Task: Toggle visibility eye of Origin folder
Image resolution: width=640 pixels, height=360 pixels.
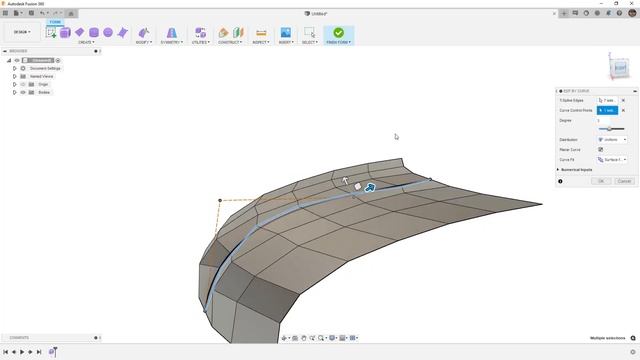Action: tap(23, 84)
